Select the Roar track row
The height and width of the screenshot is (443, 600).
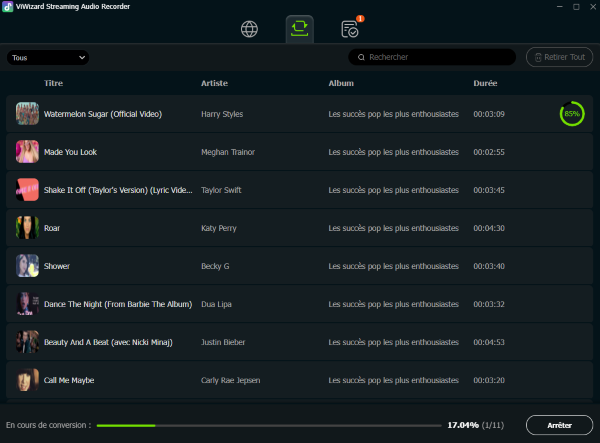click(x=300, y=228)
